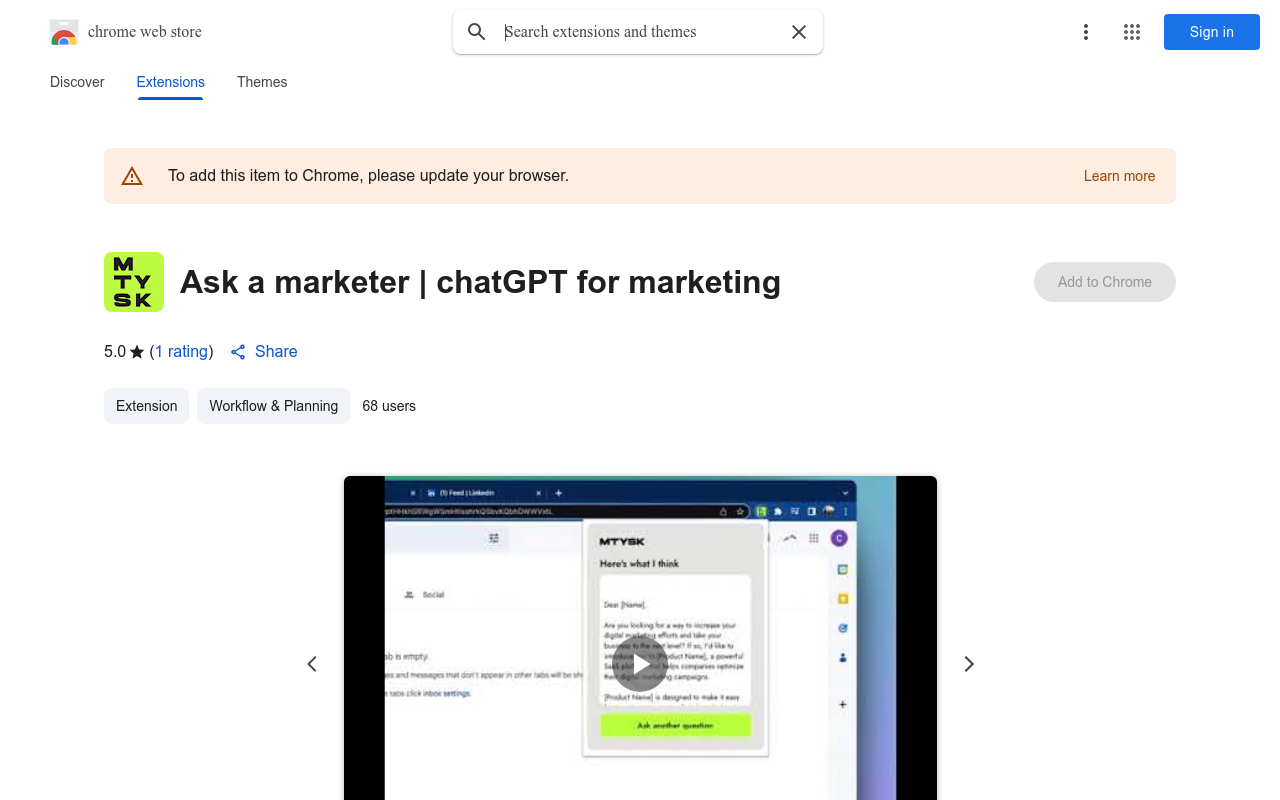Select the Extension category chip
This screenshot has width=1280, height=800.
coord(146,406)
